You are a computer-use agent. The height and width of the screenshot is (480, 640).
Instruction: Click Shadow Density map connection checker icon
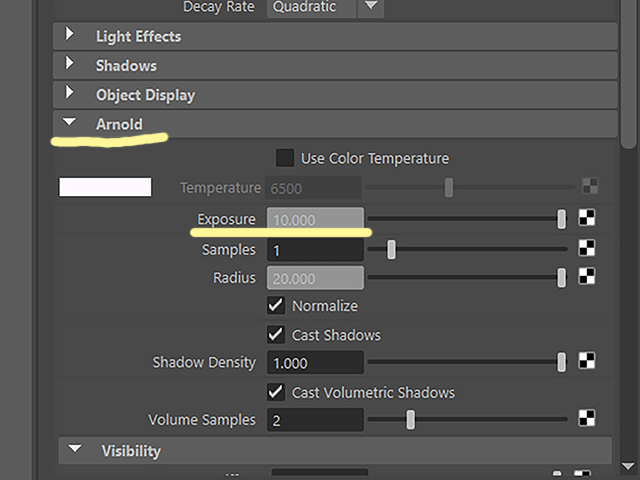pyautogui.click(x=587, y=361)
